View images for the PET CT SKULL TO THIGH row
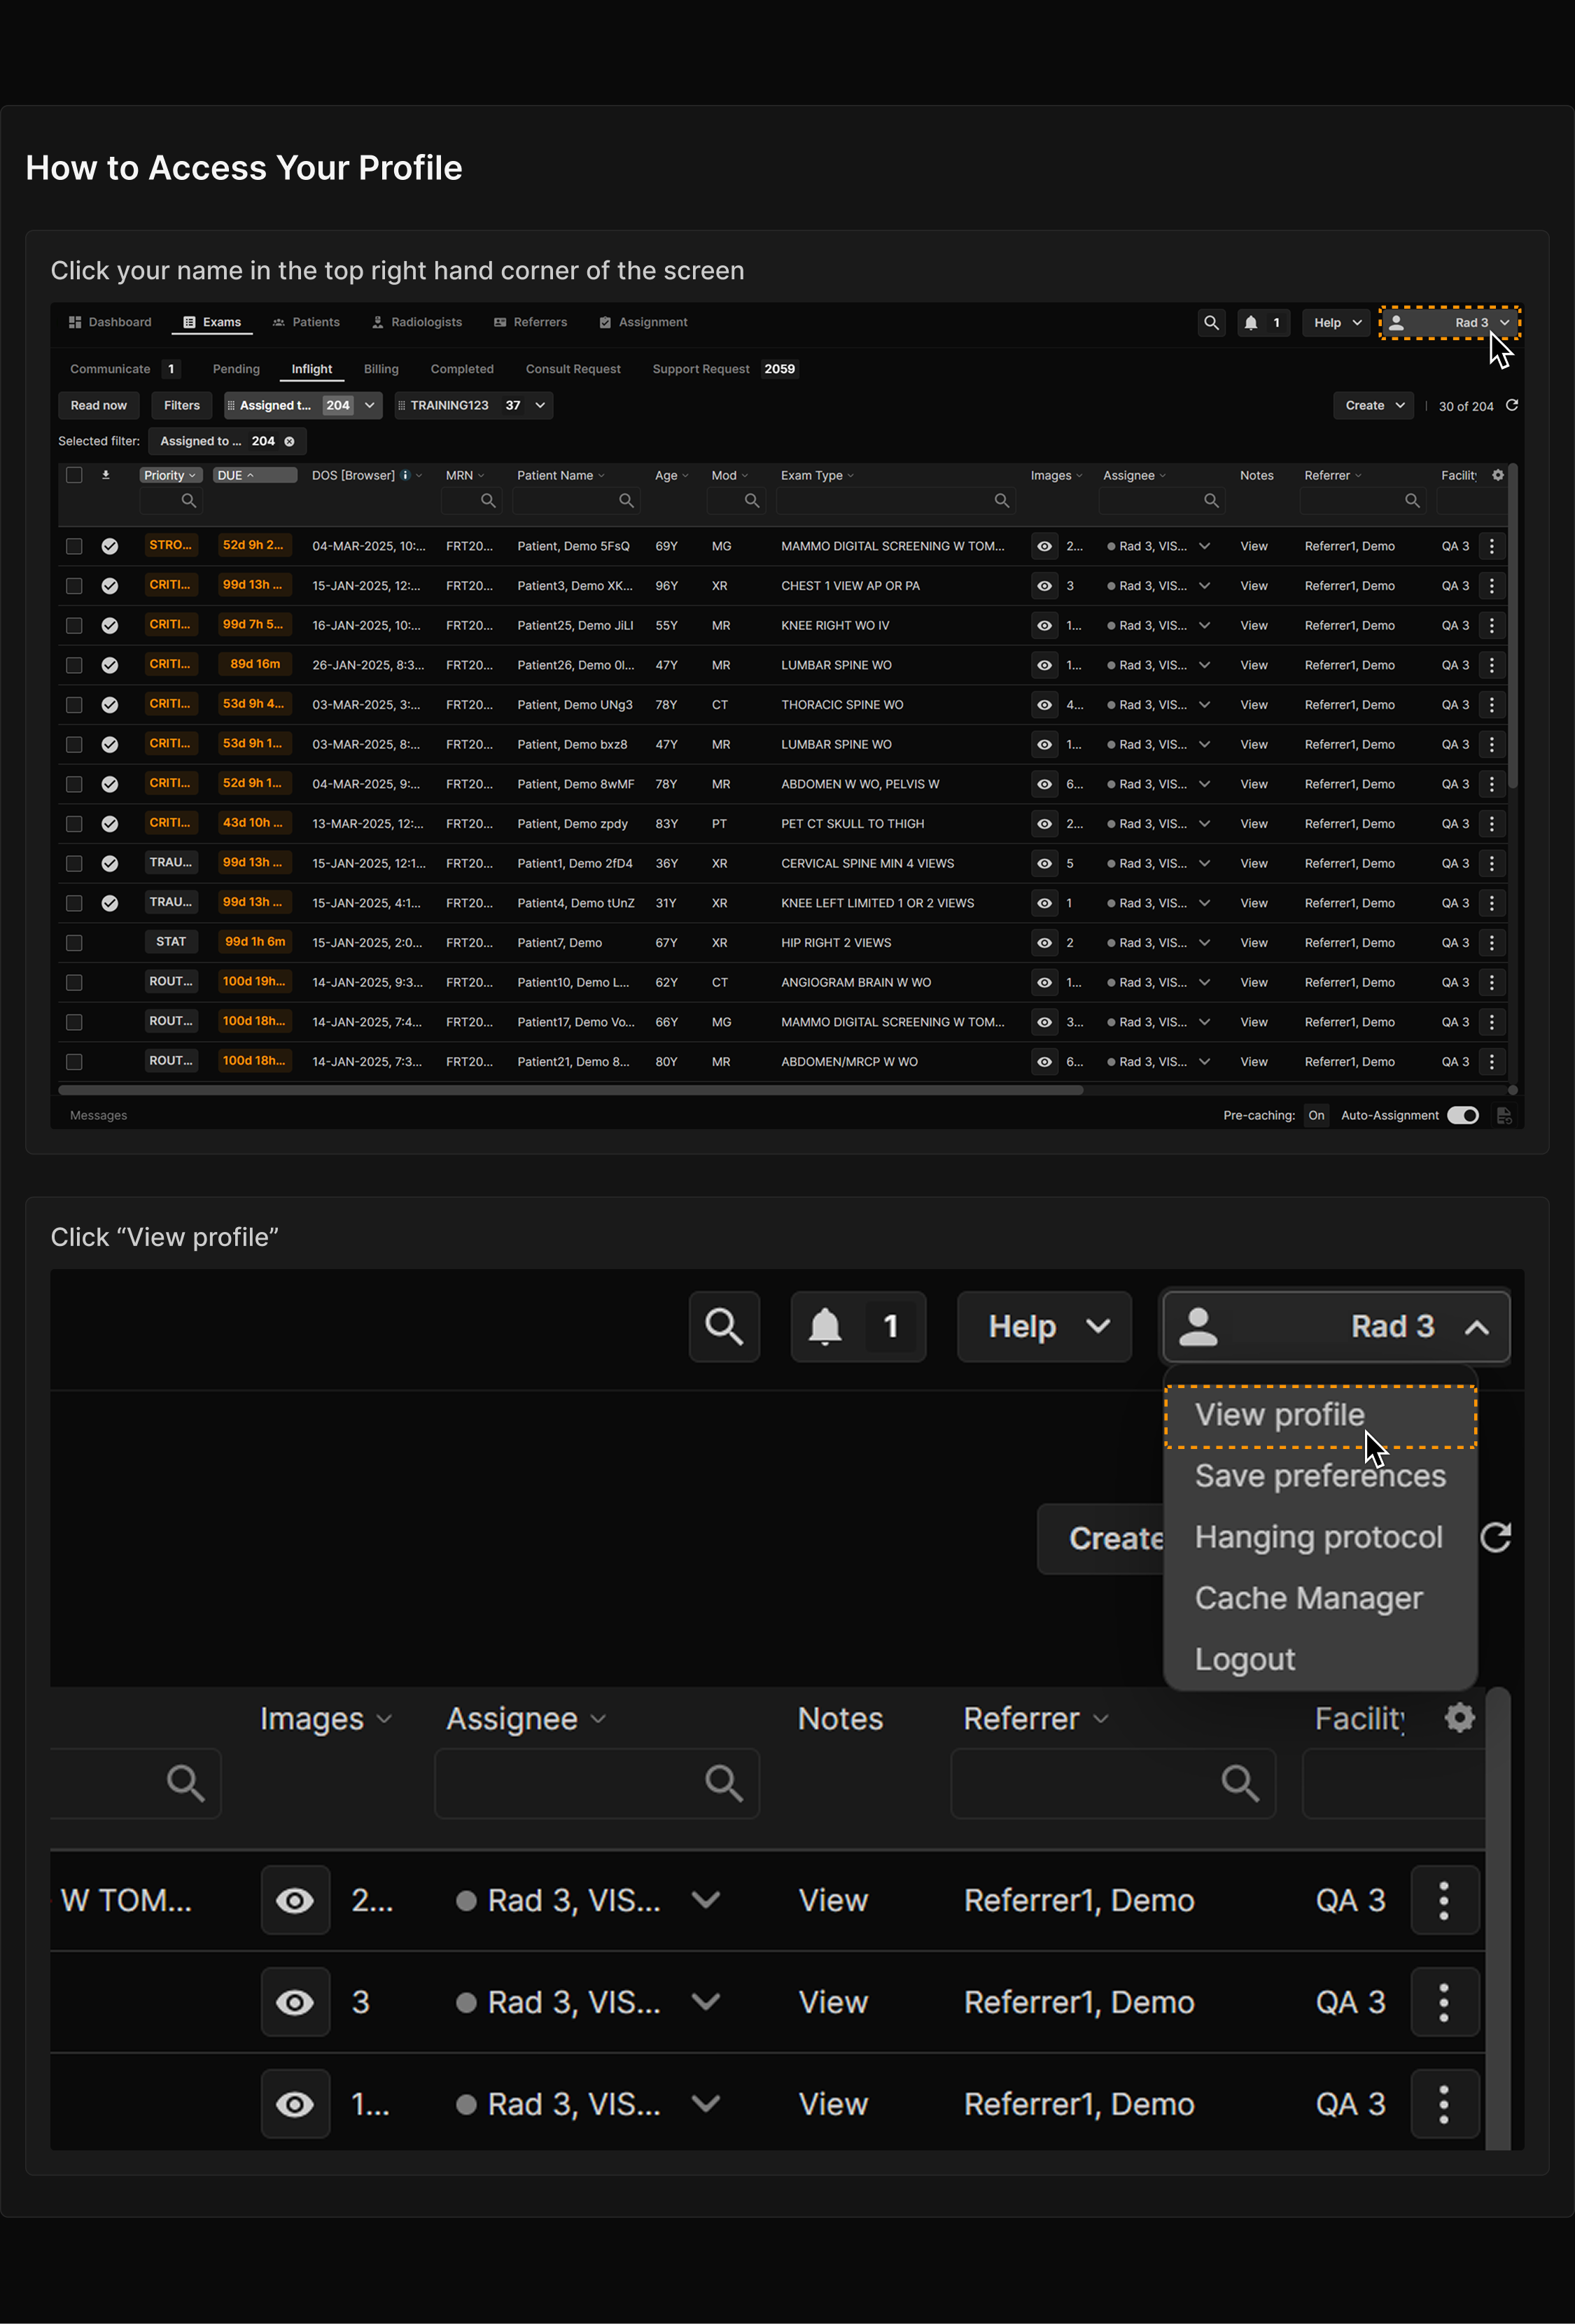The width and height of the screenshot is (1575, 2324). tap(1044, 824)
